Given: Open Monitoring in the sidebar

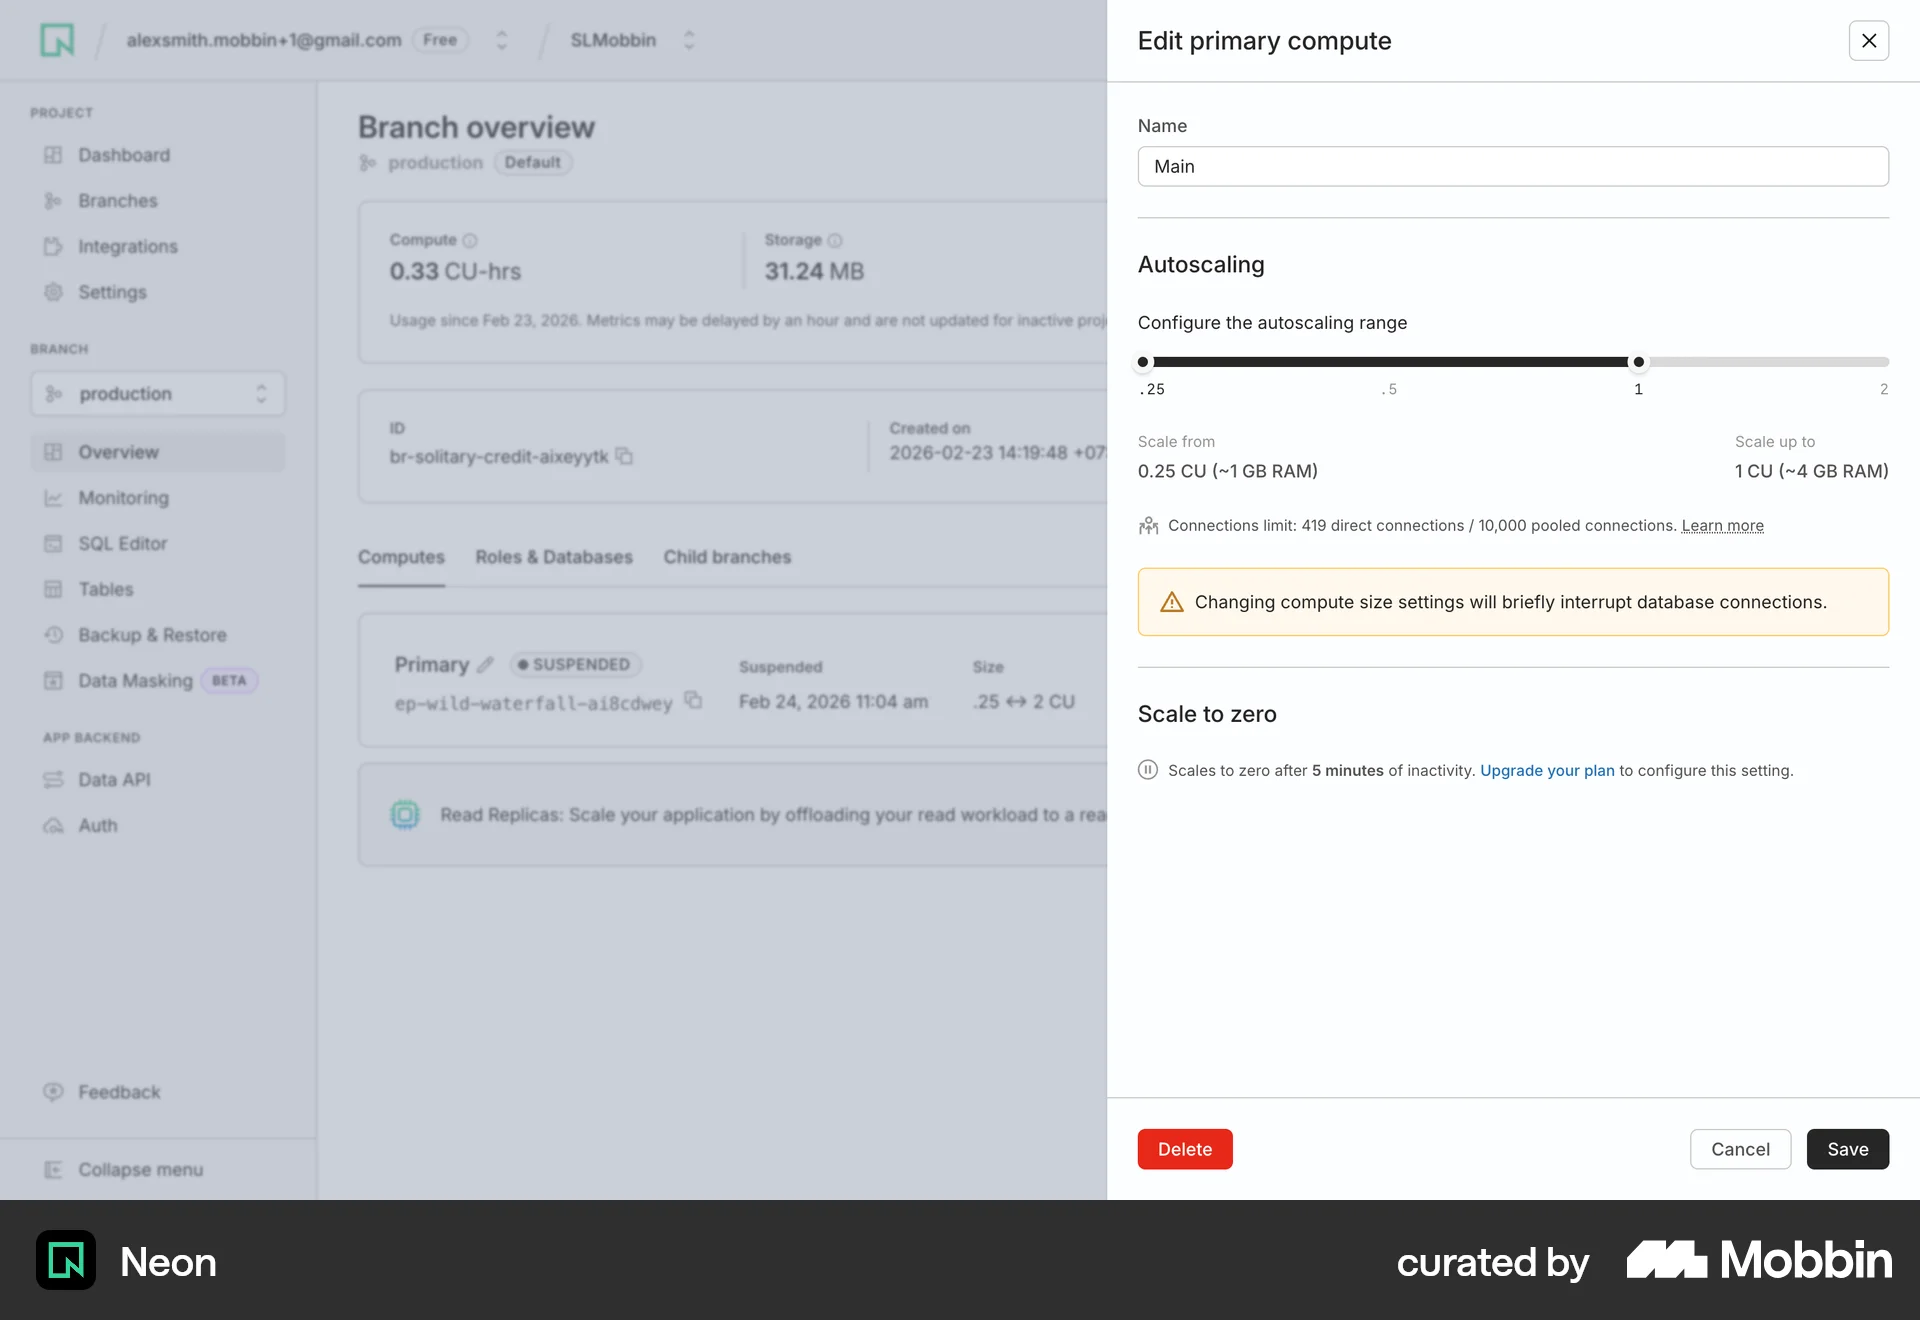Looking at the screenshot, I should point(124,498).
